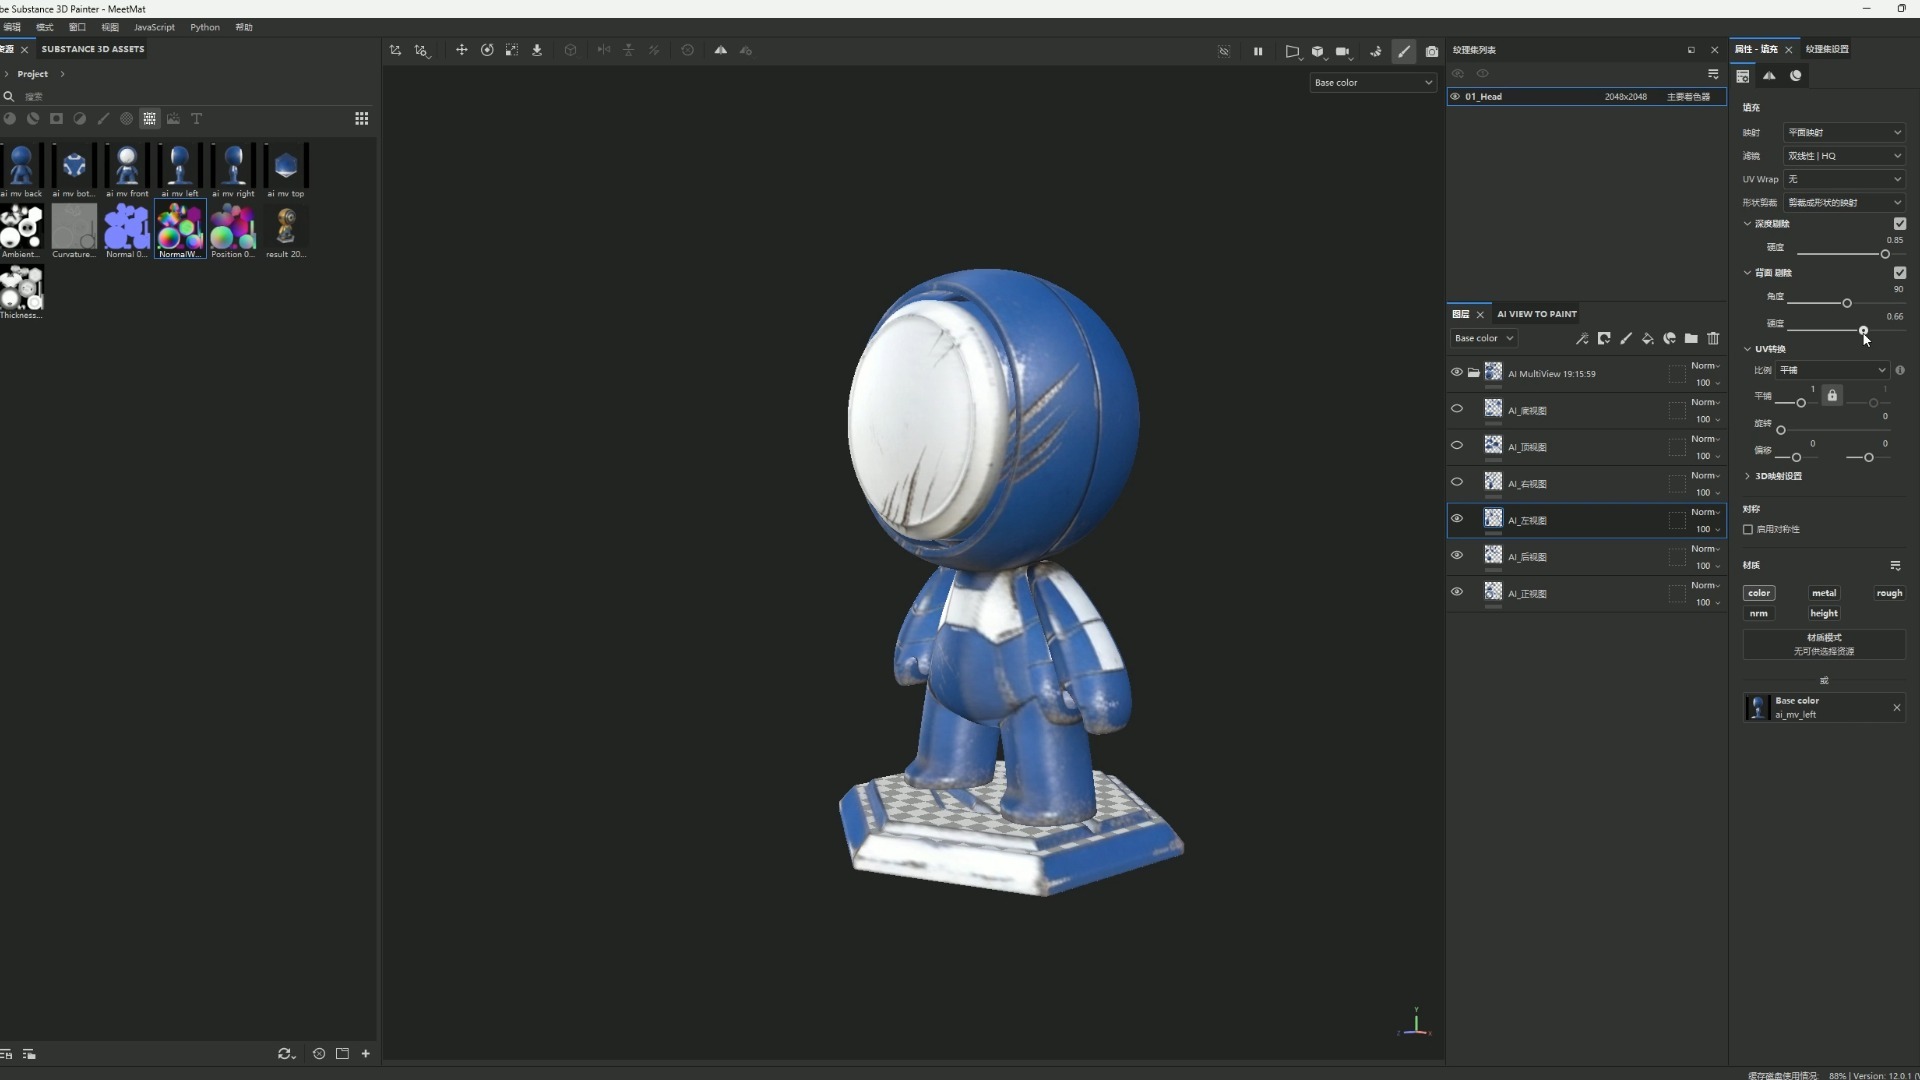Open the UV Wrap dropdown

(x=1843, y=179)
